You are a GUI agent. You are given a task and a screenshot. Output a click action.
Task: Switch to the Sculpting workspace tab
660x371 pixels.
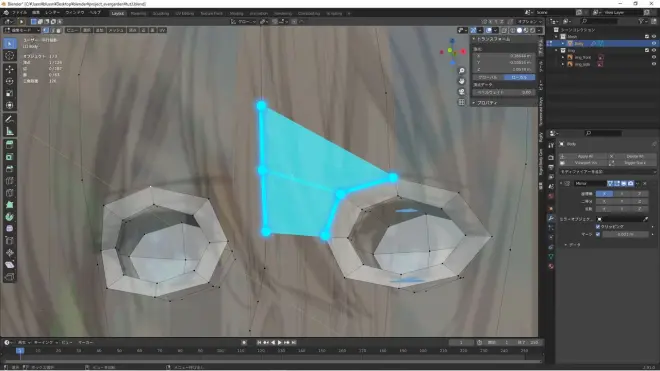point(161,13)
